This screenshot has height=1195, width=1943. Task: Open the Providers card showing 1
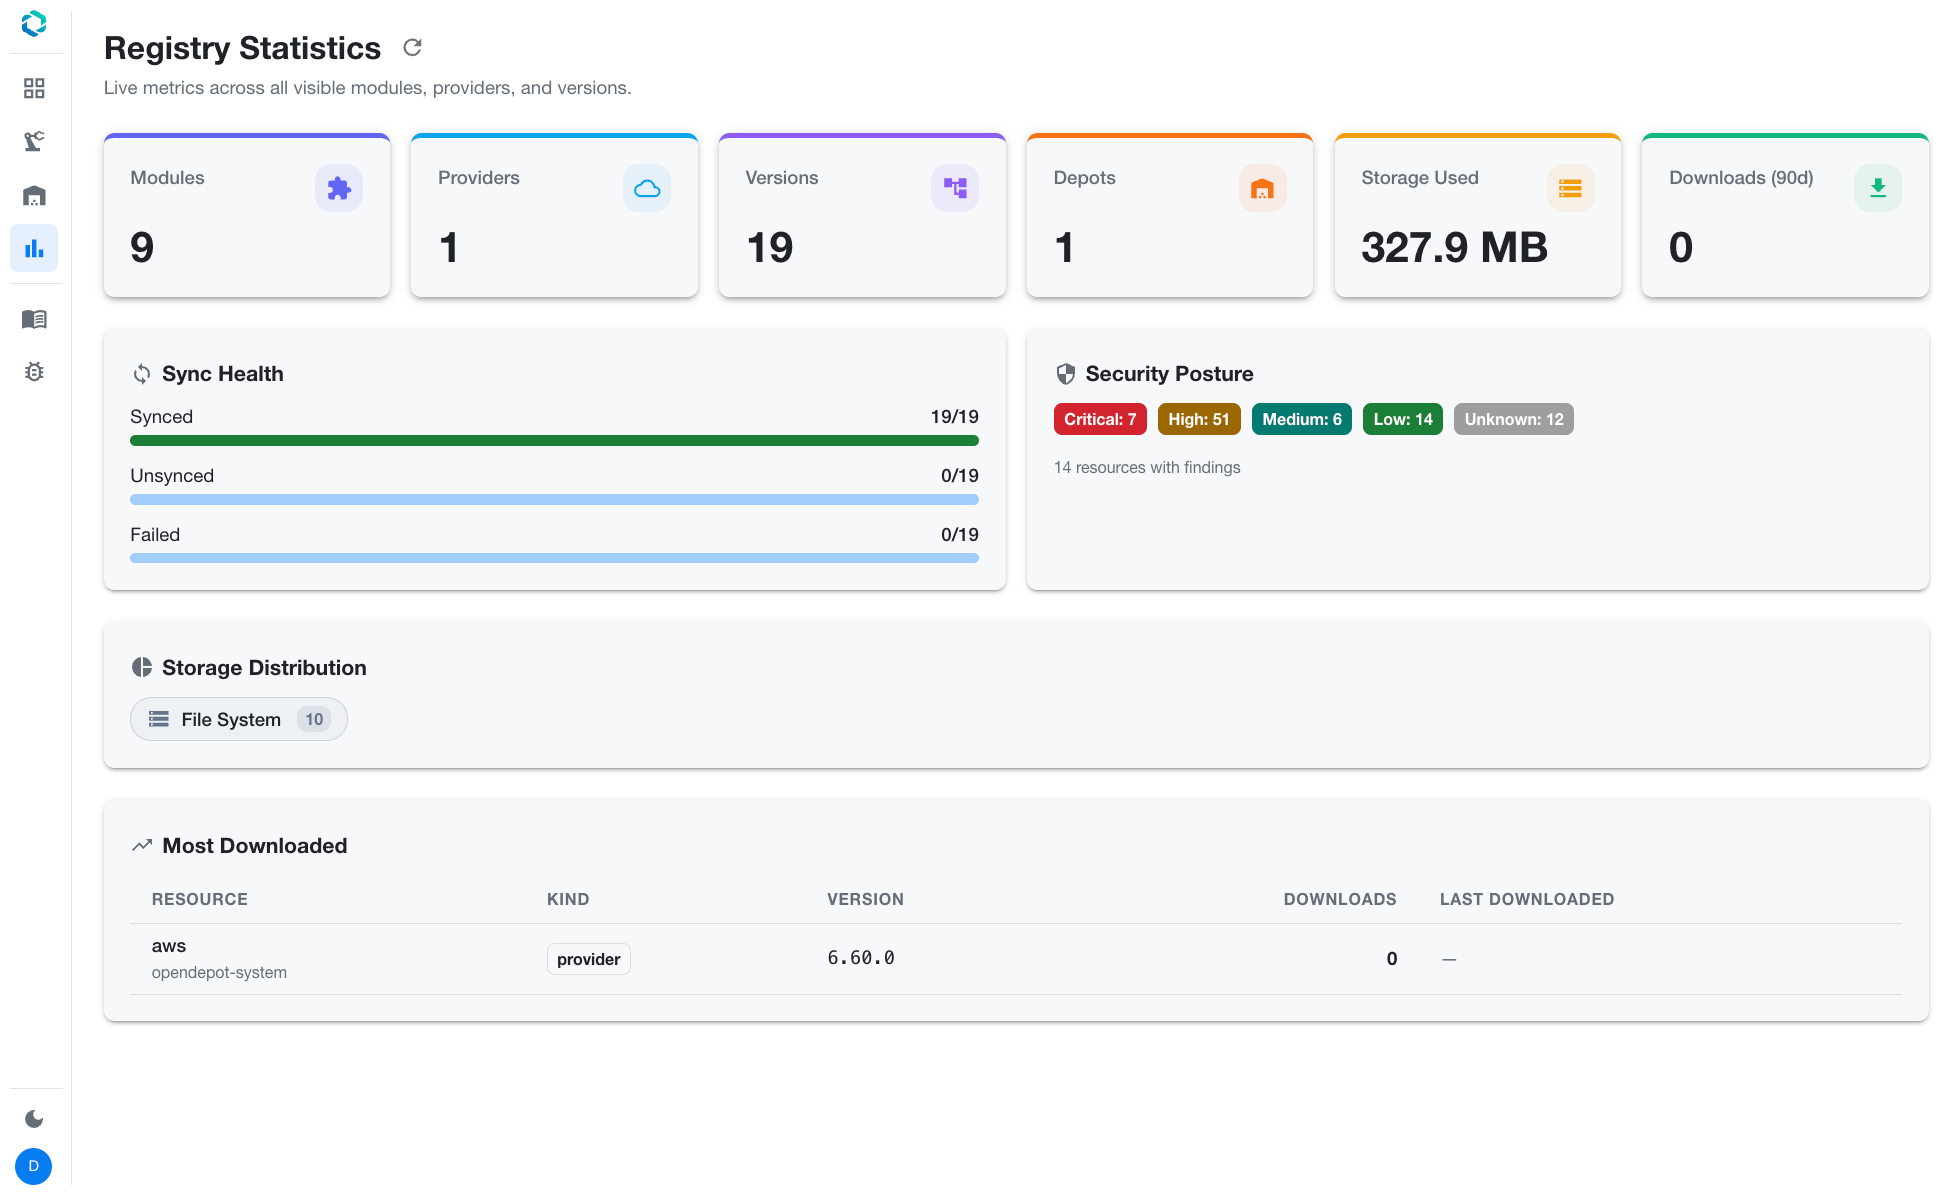click(555, 215)
